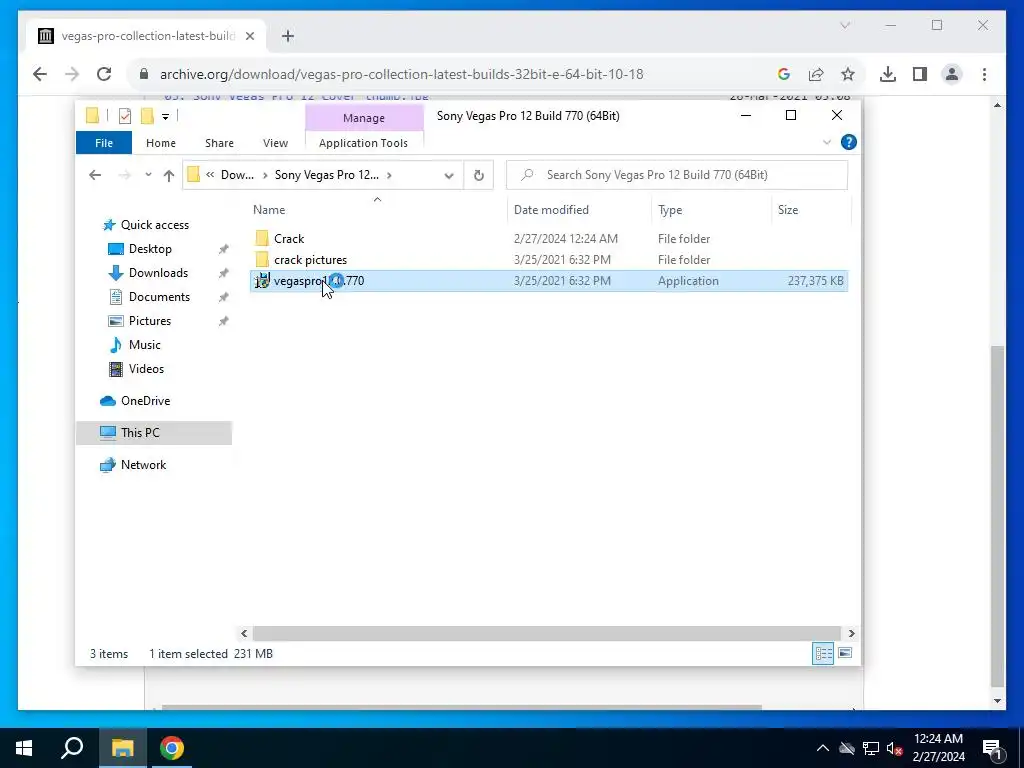Close the vegas-pro-collection Chrome tab
Screen dimensions: 1024x768
[249, 37]
